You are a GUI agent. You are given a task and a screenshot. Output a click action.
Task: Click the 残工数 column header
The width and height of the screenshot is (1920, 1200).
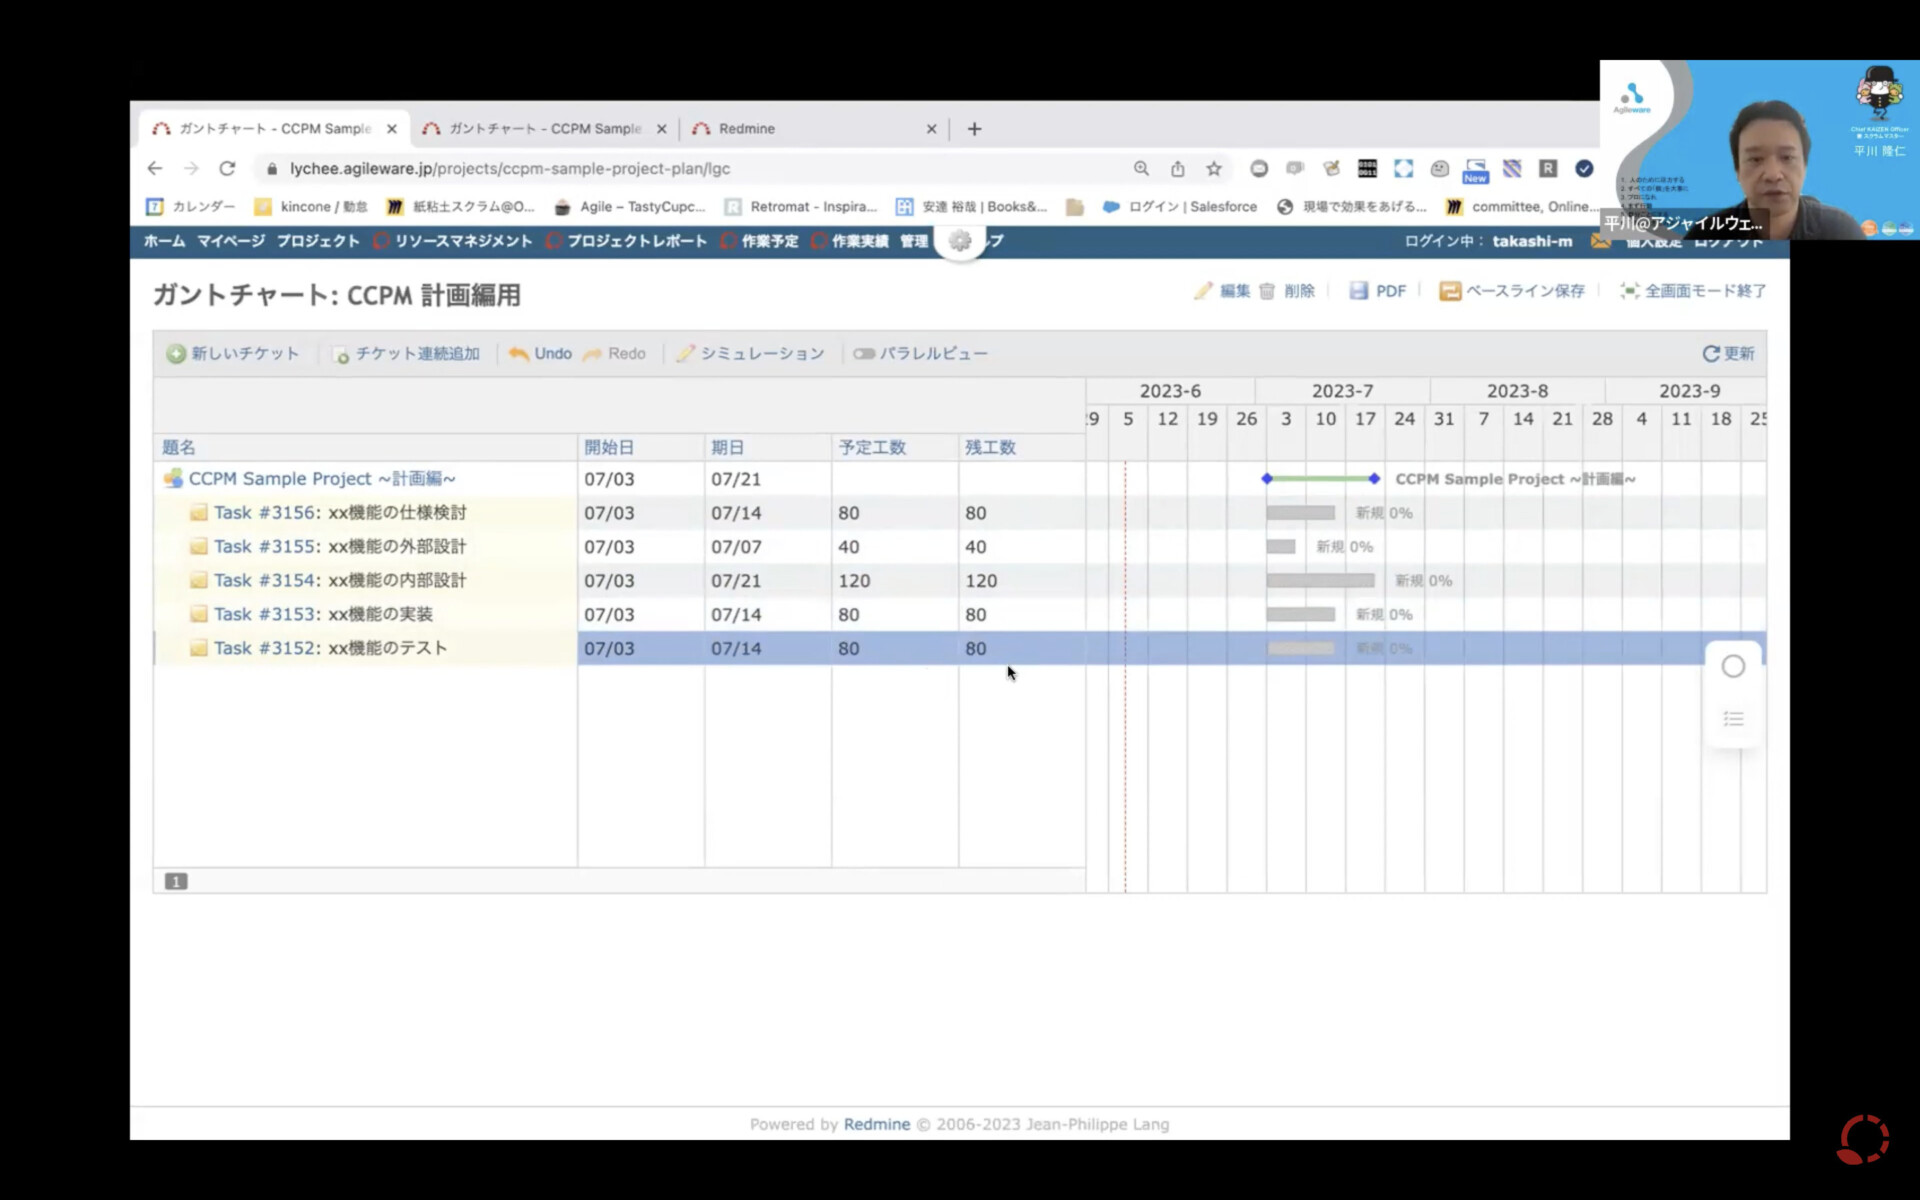tap(990, 447)
